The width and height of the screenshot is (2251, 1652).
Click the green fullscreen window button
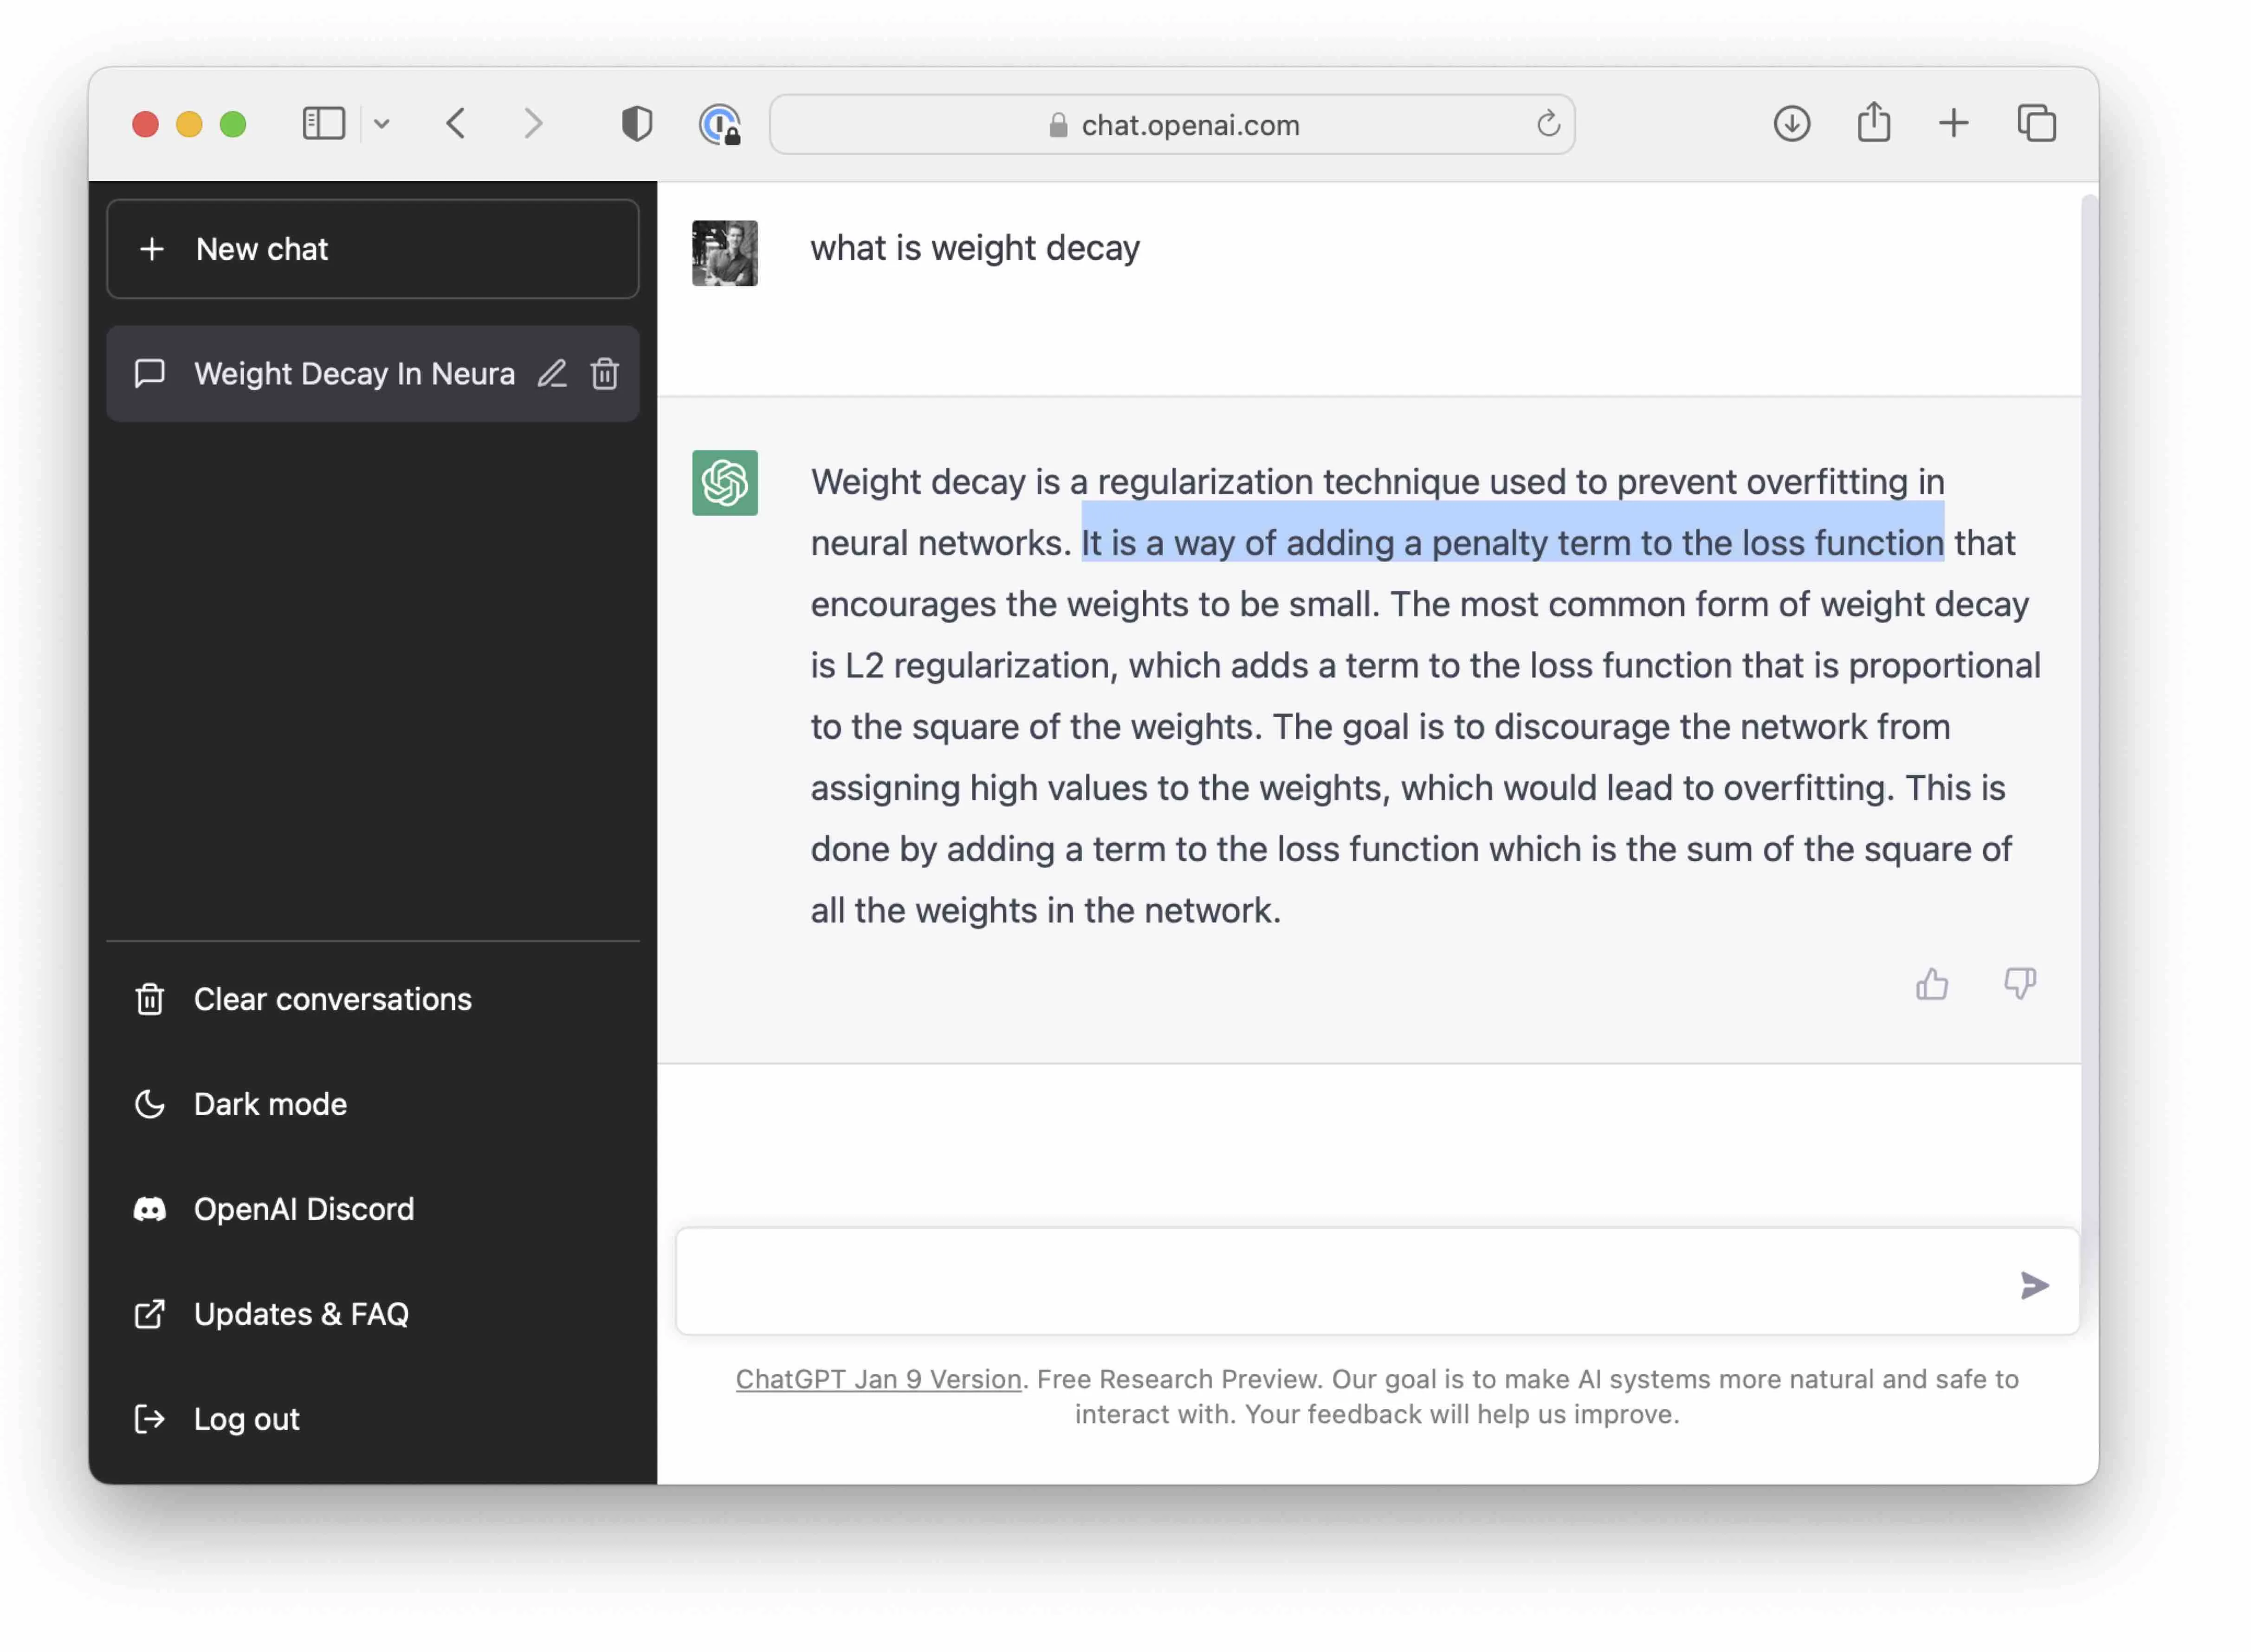click(x=233, y=124)
